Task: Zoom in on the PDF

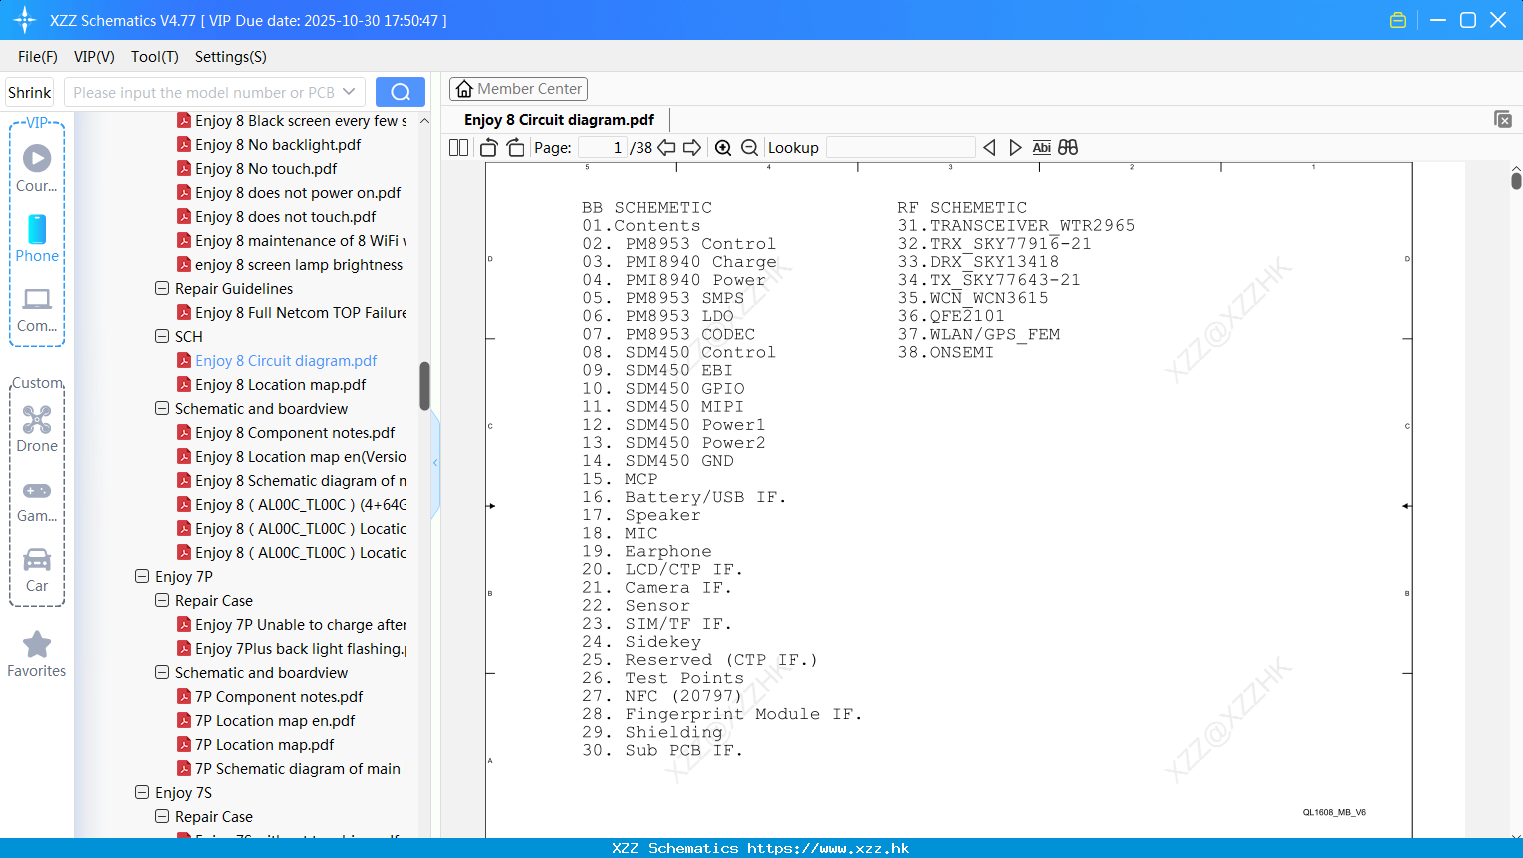Action: [723, 148]
